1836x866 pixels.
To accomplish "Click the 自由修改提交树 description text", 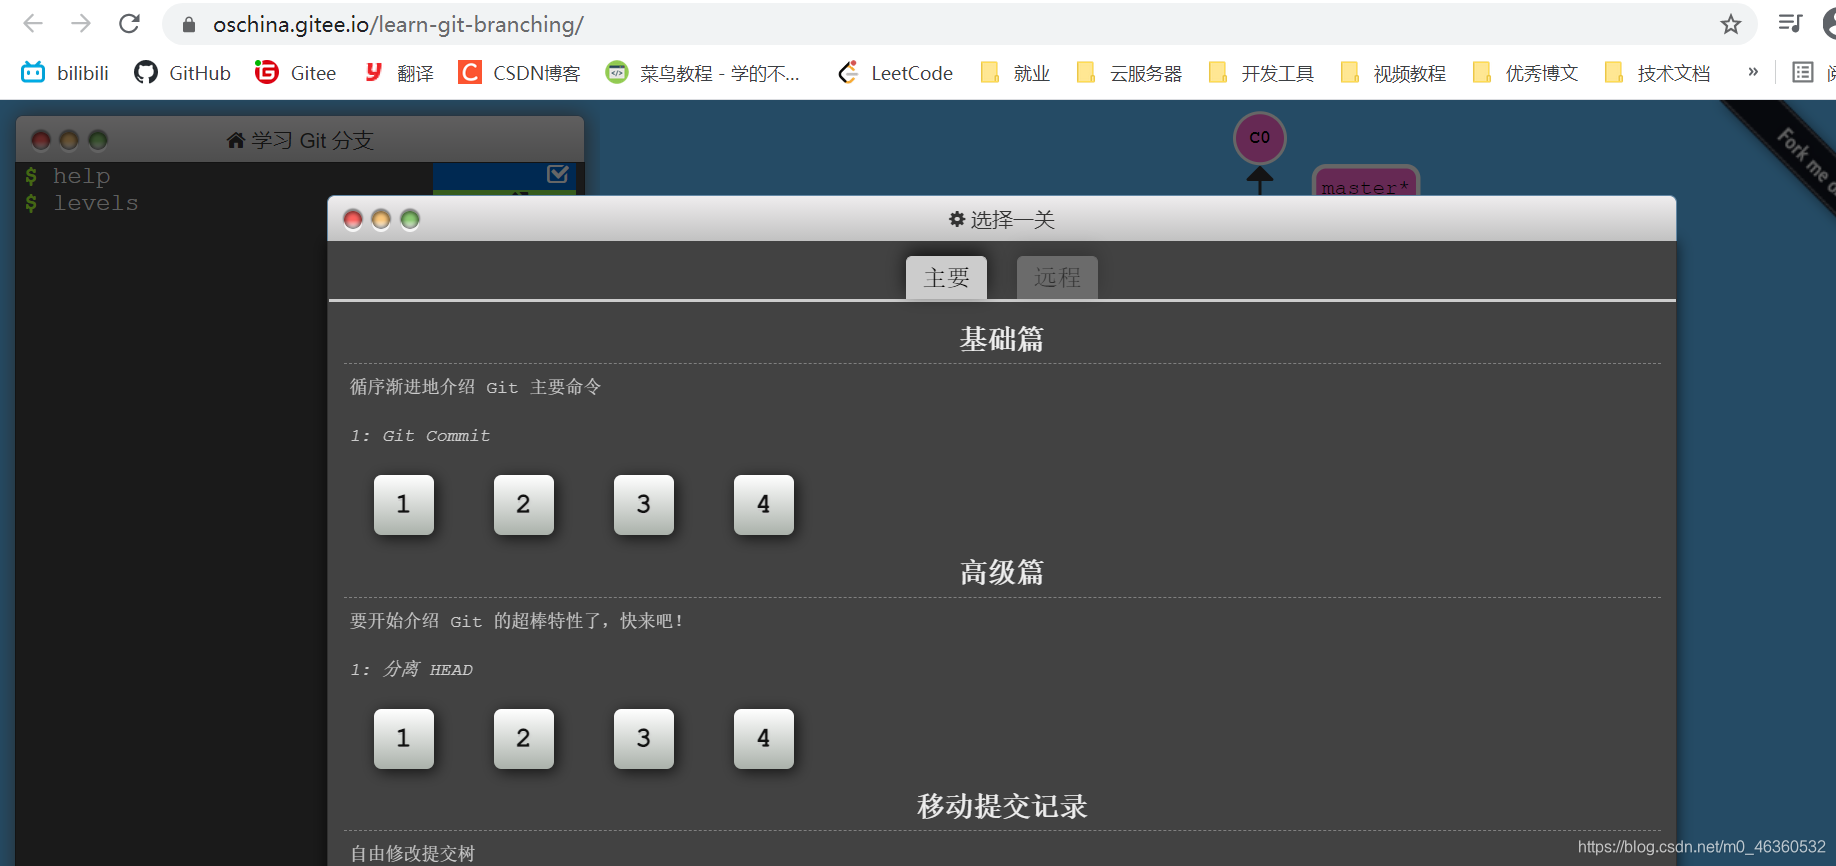I will pyautogui.click(x=412, y=853).
